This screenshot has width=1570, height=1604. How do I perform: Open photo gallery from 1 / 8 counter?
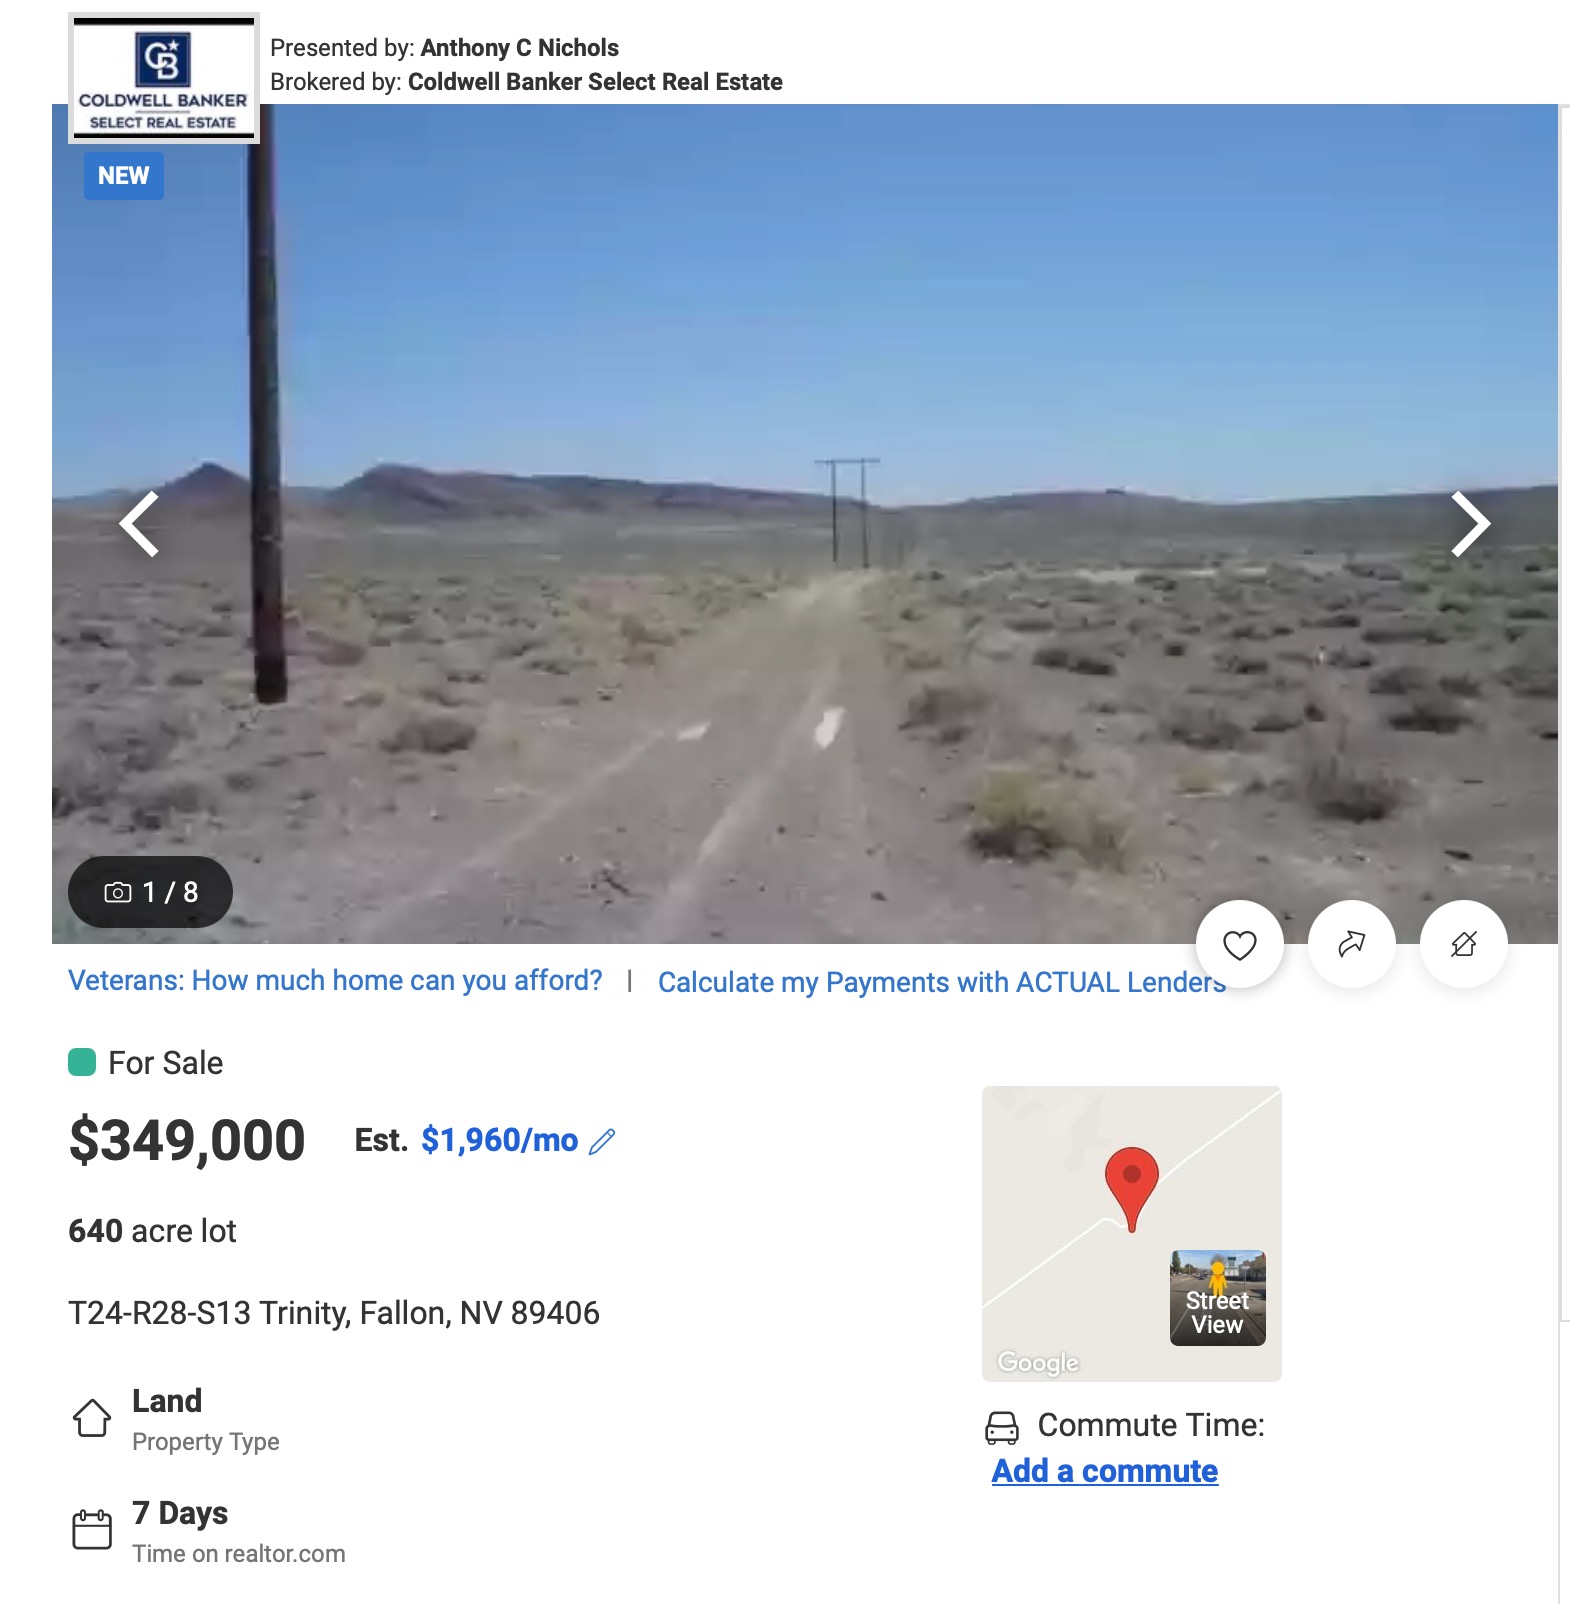click(x=150, y=892)
